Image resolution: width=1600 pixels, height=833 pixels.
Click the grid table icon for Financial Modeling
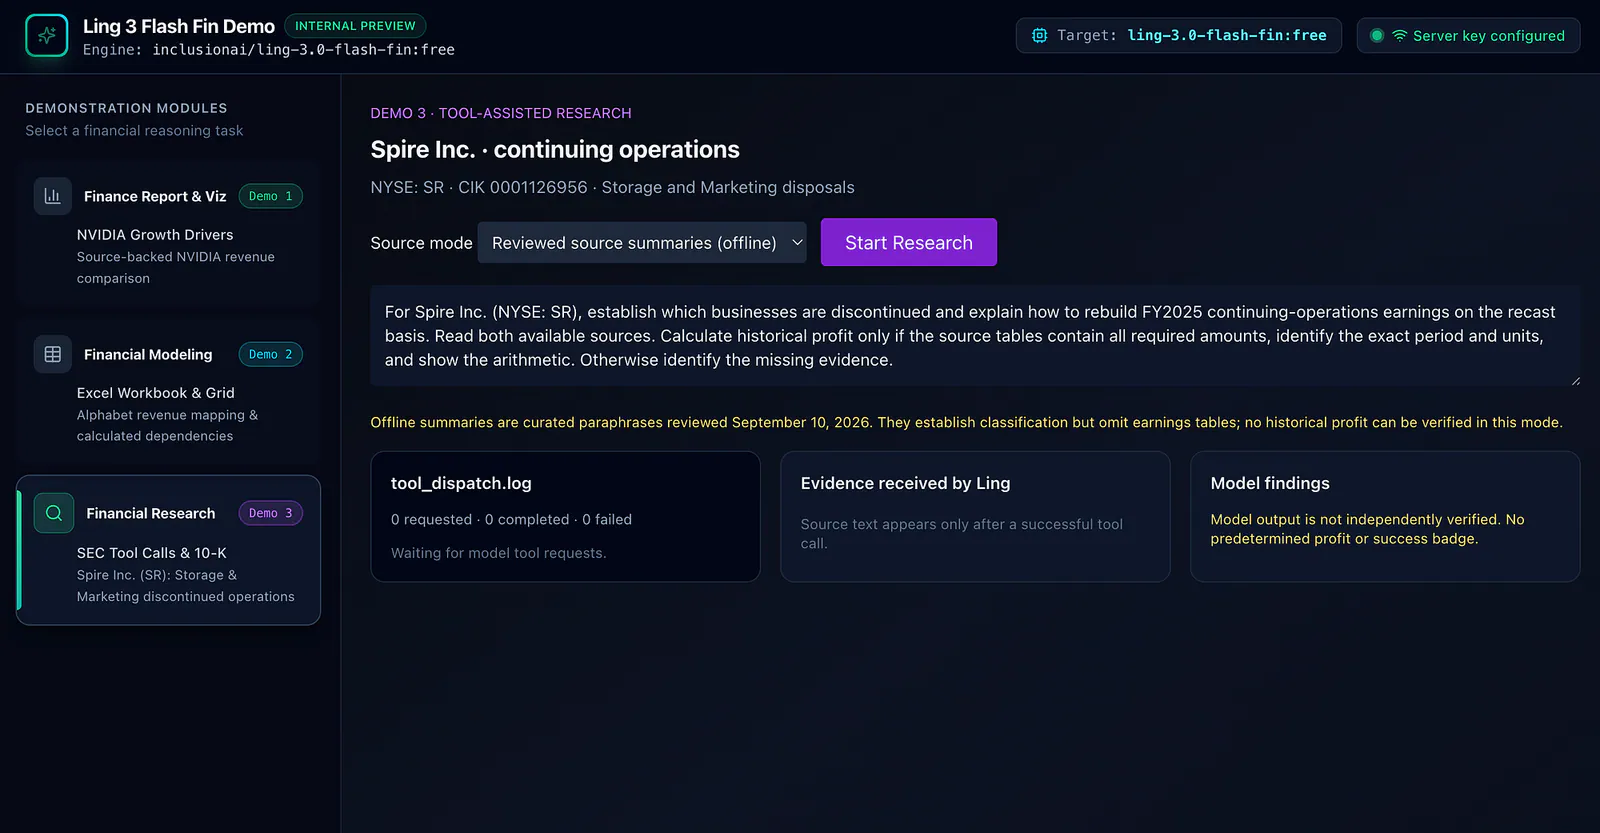pyautogui.click(x=53, y=354)
